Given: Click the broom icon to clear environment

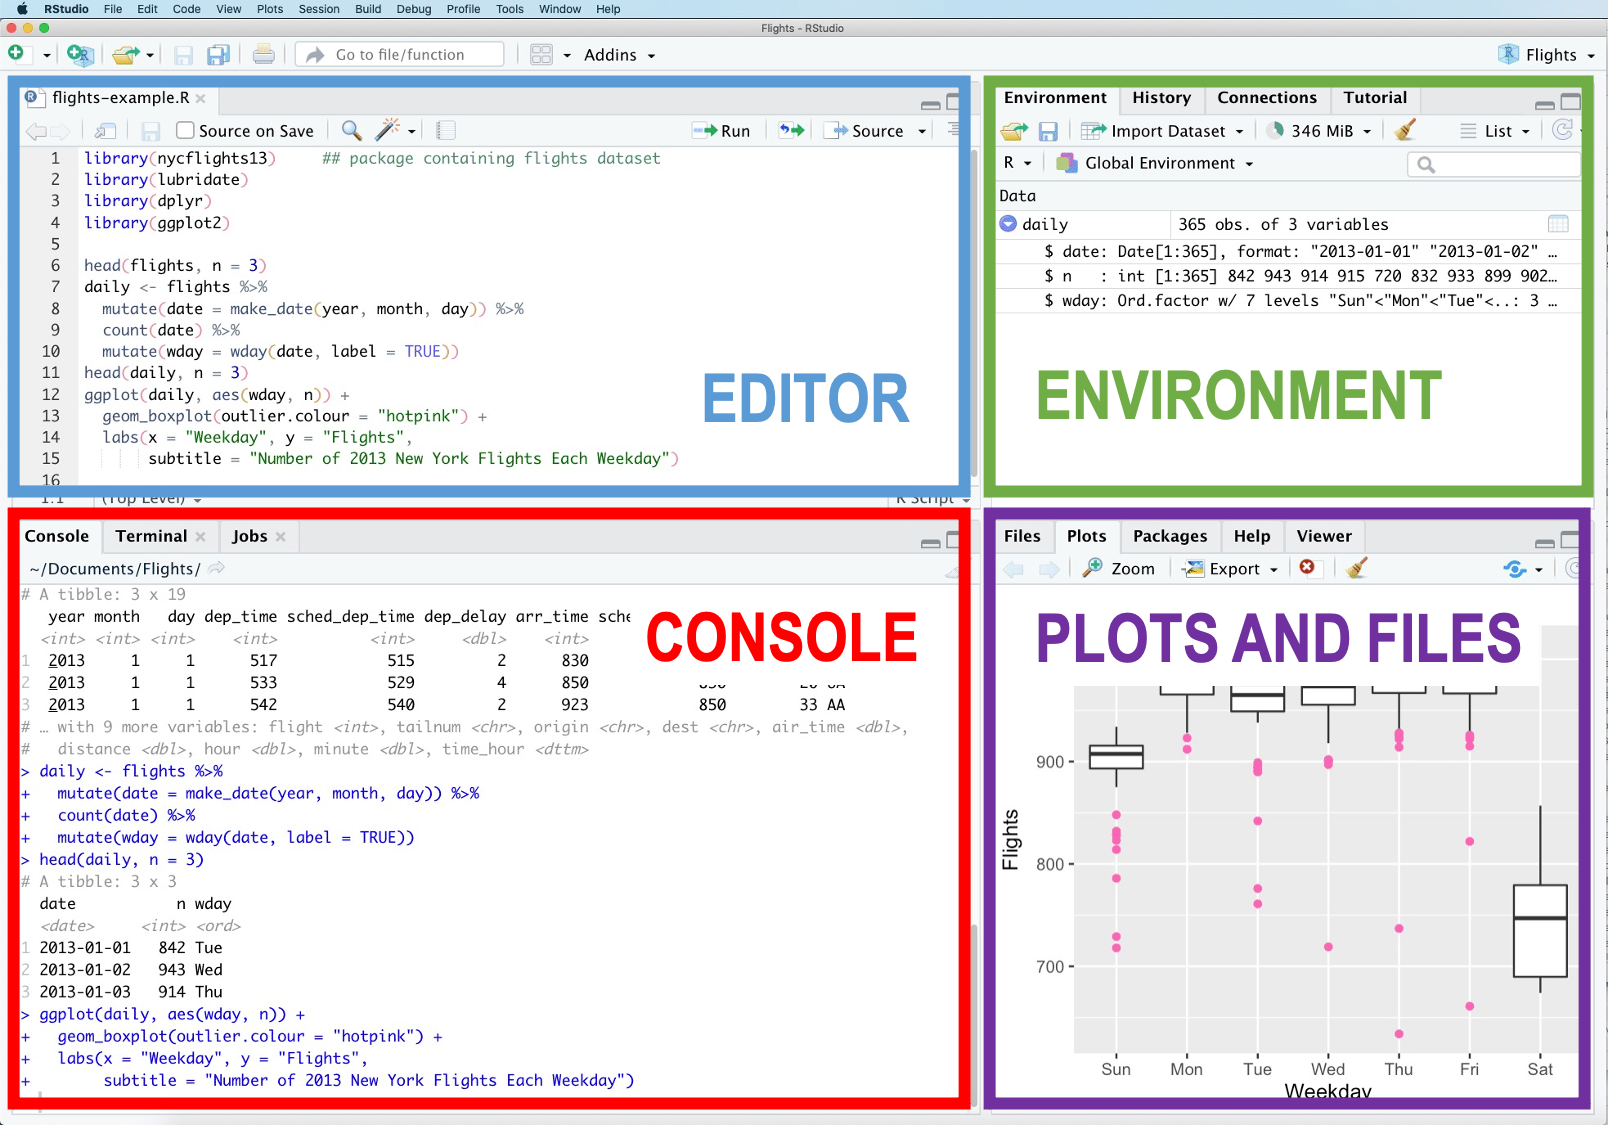Looking at the screenshot, I should (1405, 130).
